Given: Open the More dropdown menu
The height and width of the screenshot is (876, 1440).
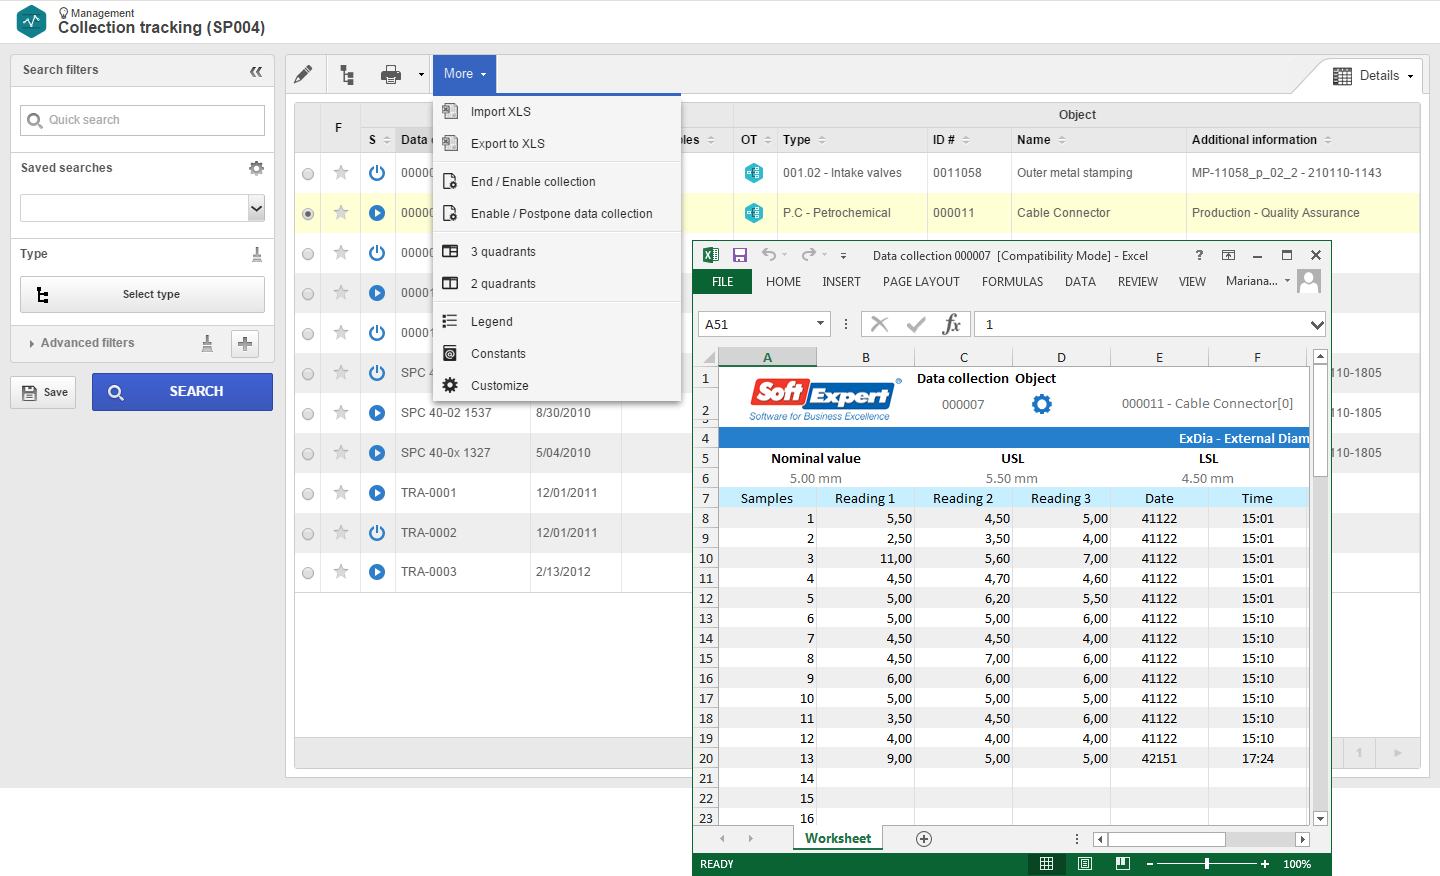Looking at the screenshot, I should click(x=465, y=74).
